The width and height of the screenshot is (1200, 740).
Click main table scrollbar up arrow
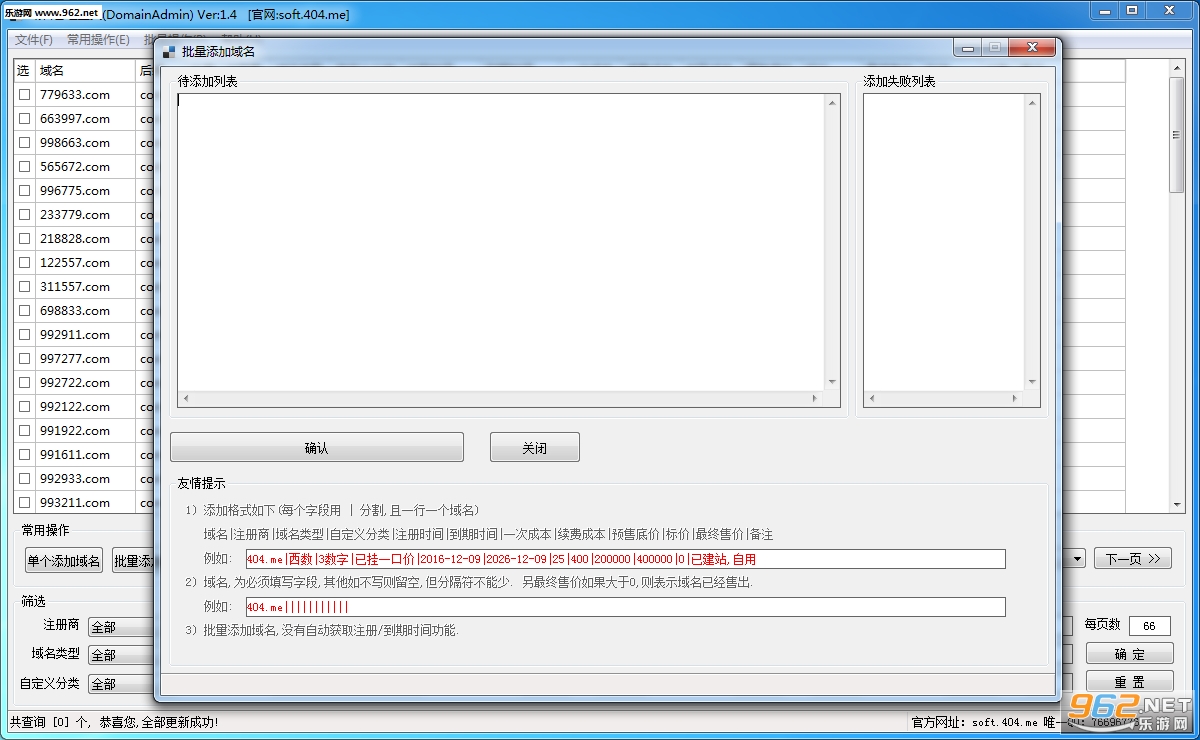1177,69
